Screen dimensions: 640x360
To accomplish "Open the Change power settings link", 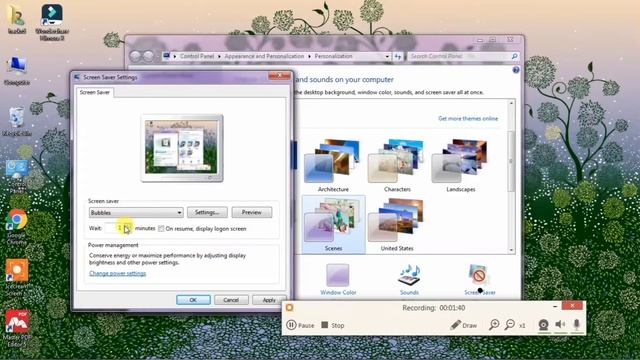I will 118,273.
